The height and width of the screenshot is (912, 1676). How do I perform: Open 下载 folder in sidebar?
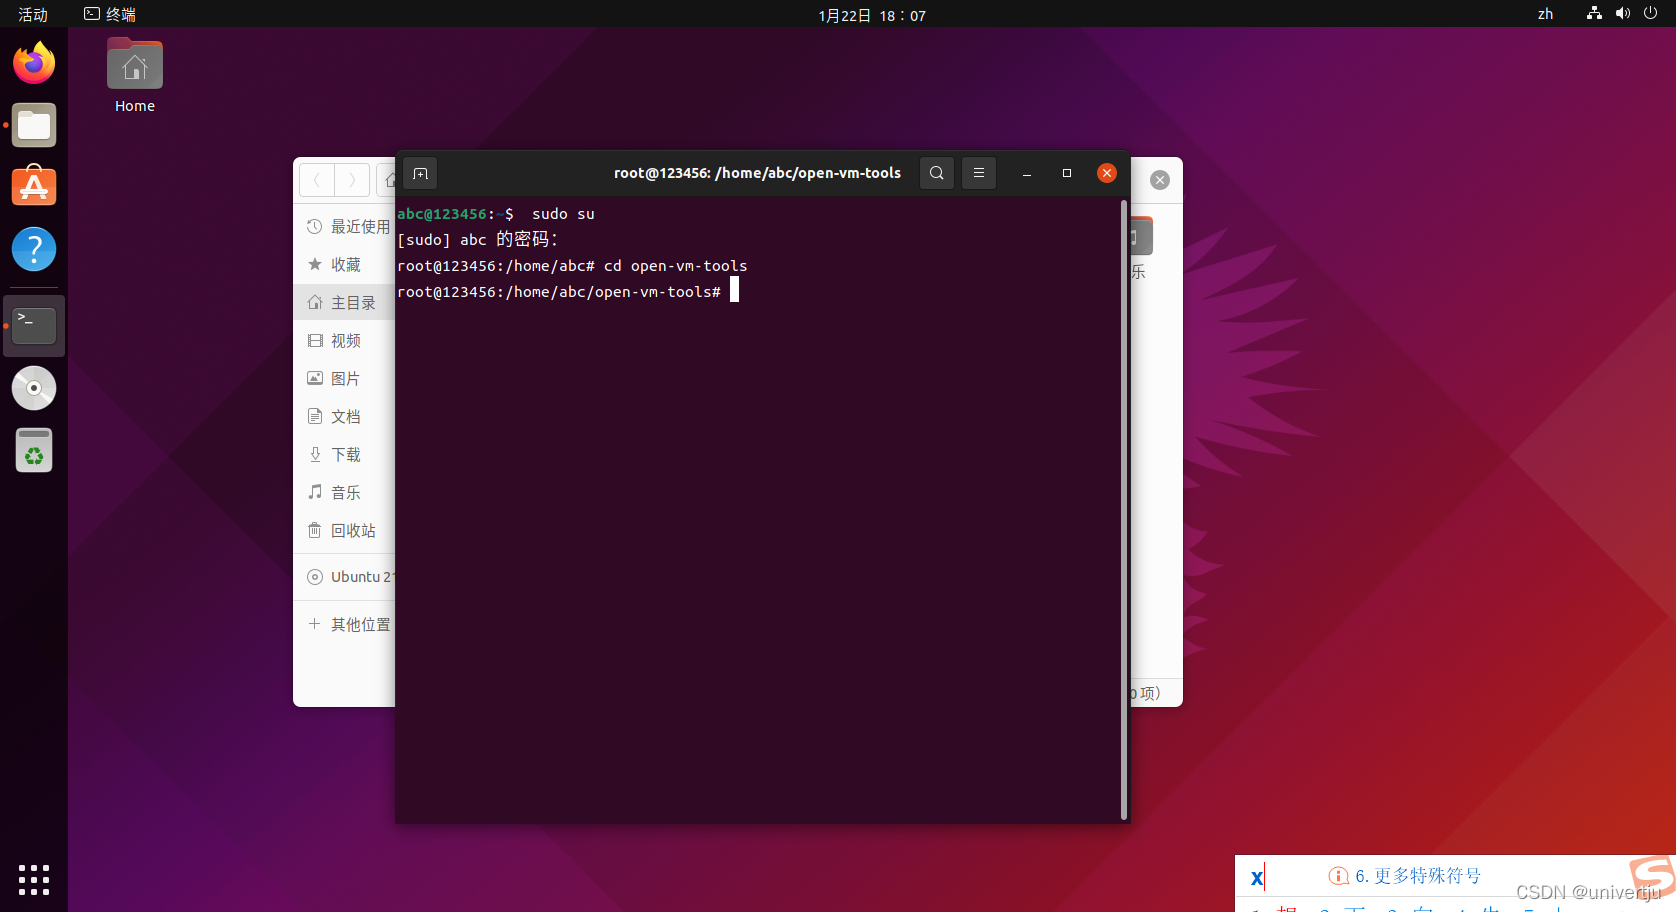pos(345,455)
